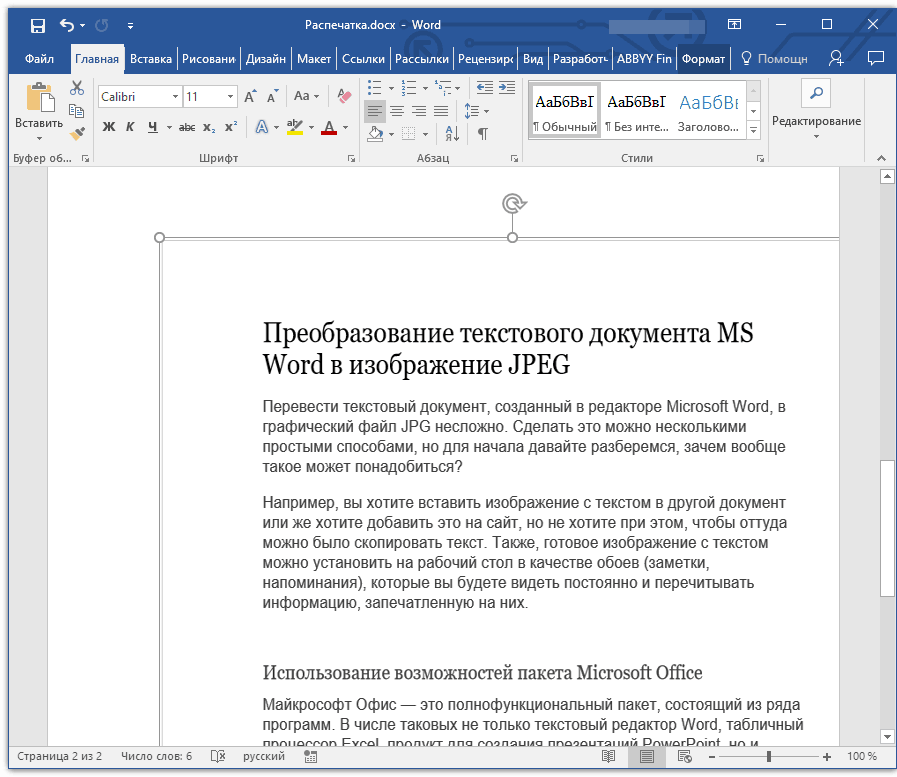Screen dimensions: 897x777
Task: Open the shading paint bucket
Action: (x=375, y=134)
